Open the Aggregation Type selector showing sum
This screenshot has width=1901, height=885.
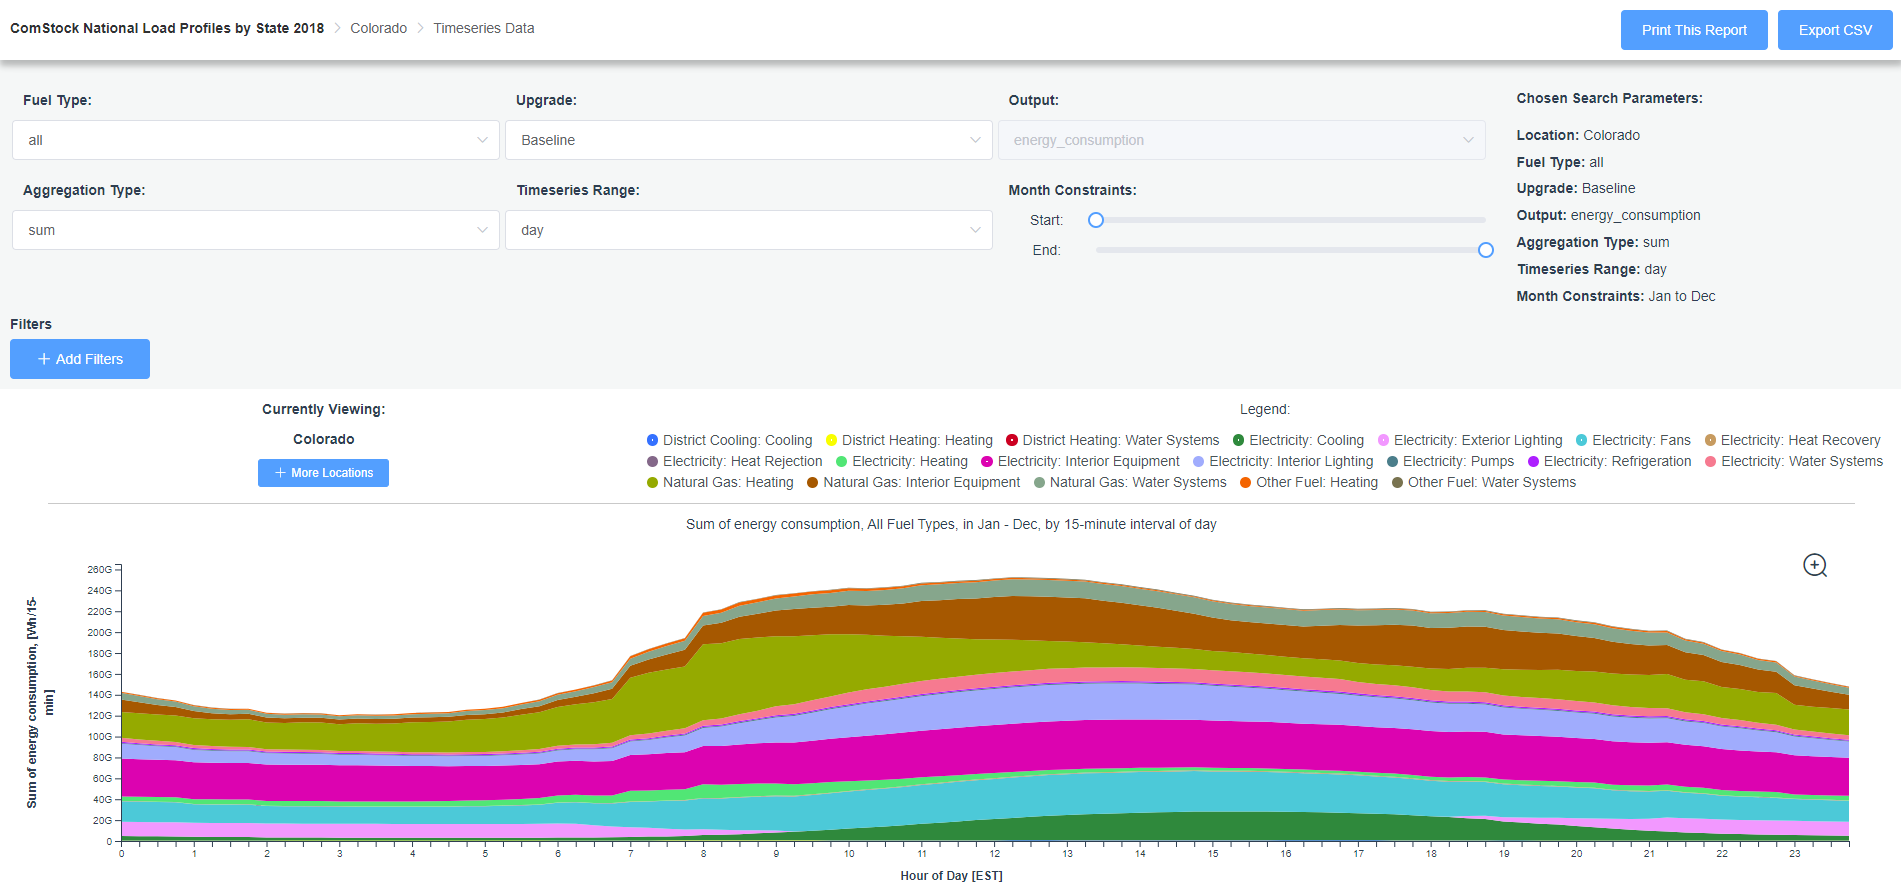[x=255, y=230]
